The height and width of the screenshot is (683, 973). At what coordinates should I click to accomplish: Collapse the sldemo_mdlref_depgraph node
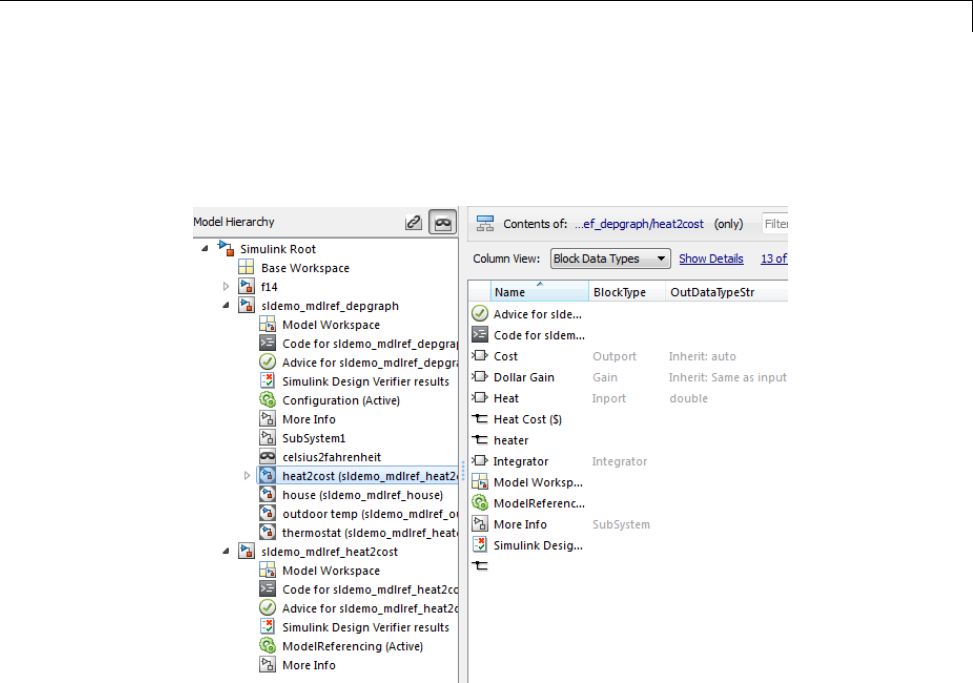(226, 305)
